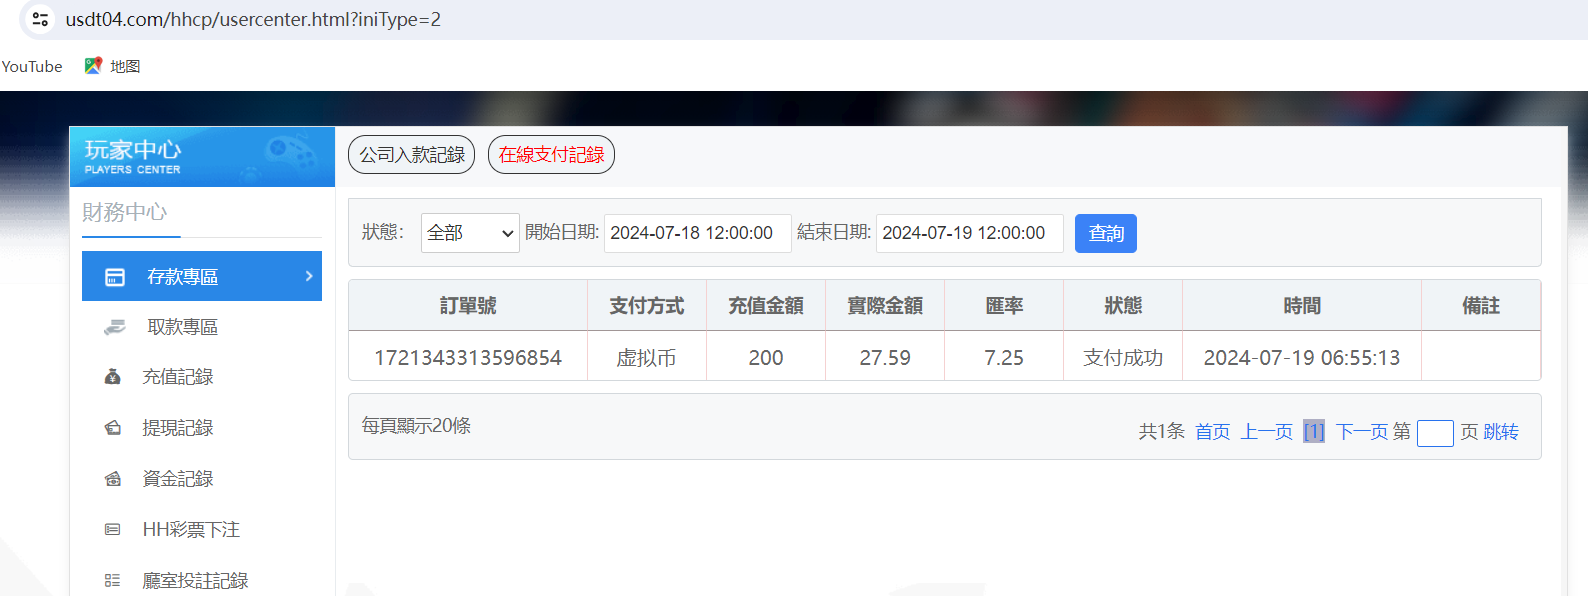1588x596 pixels.
Task: Click order number 1721343313596854
Action: (x=468, y=358)
